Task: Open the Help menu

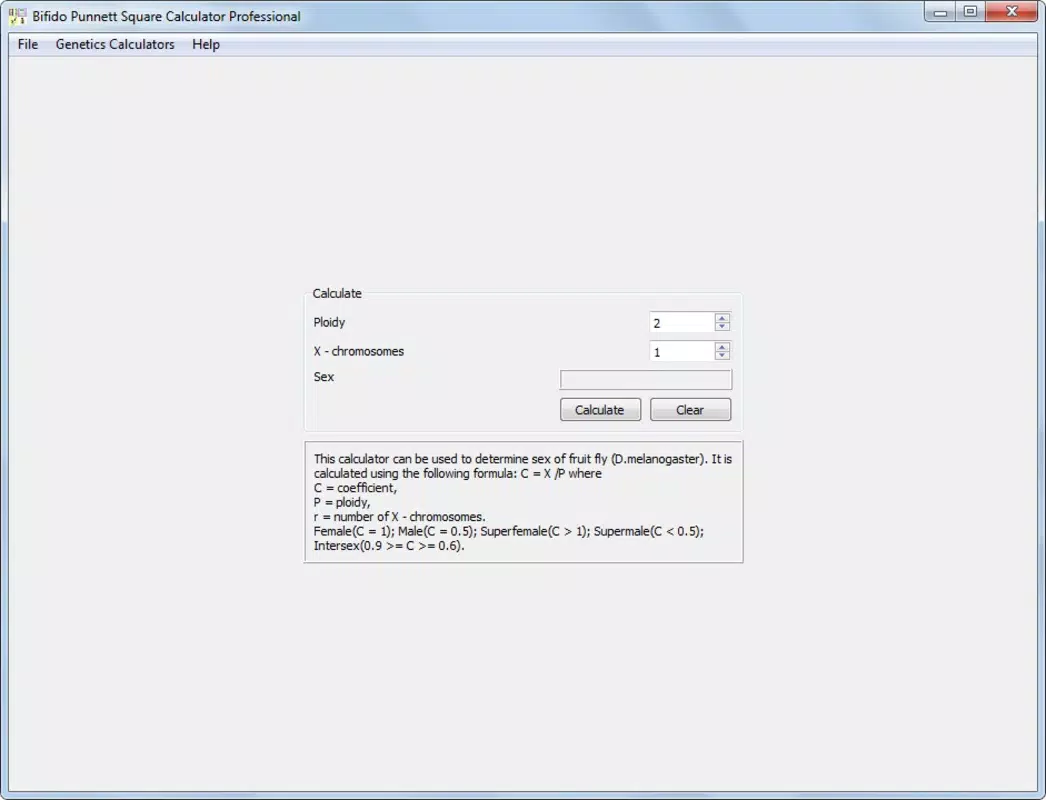Action: (x=205, y=44)
